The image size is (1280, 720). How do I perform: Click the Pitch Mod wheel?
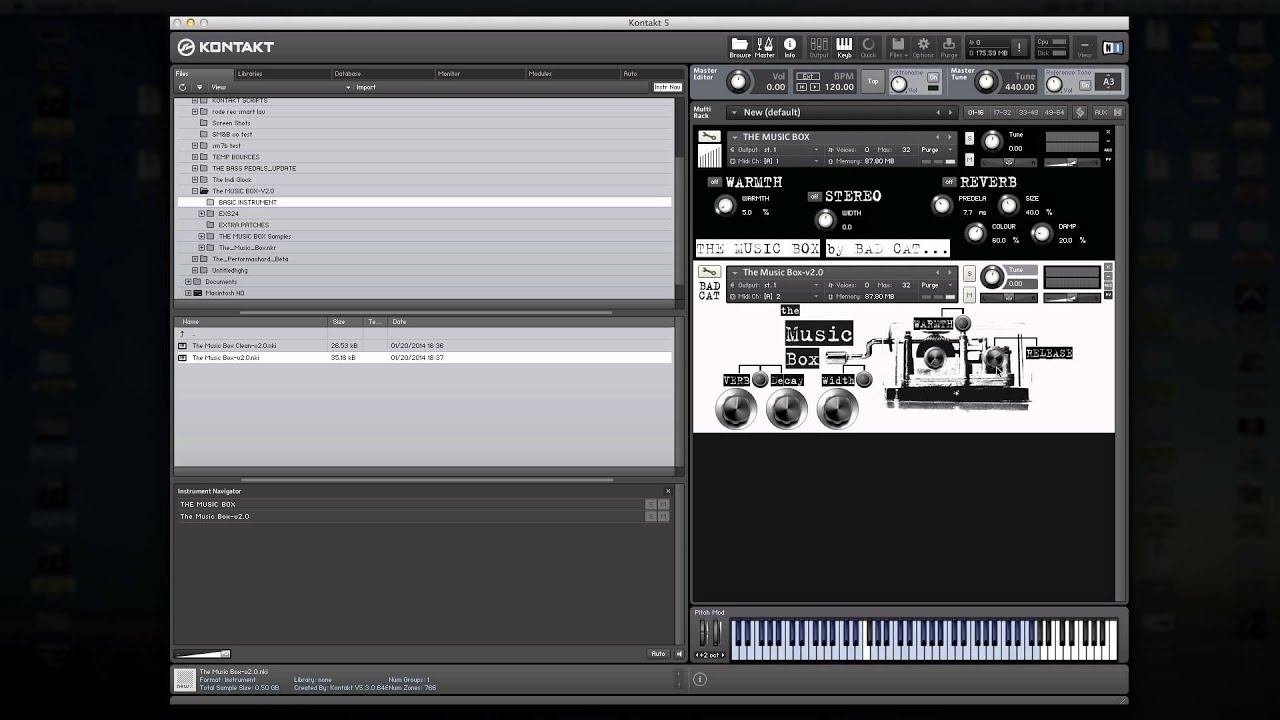pos(704,633)
